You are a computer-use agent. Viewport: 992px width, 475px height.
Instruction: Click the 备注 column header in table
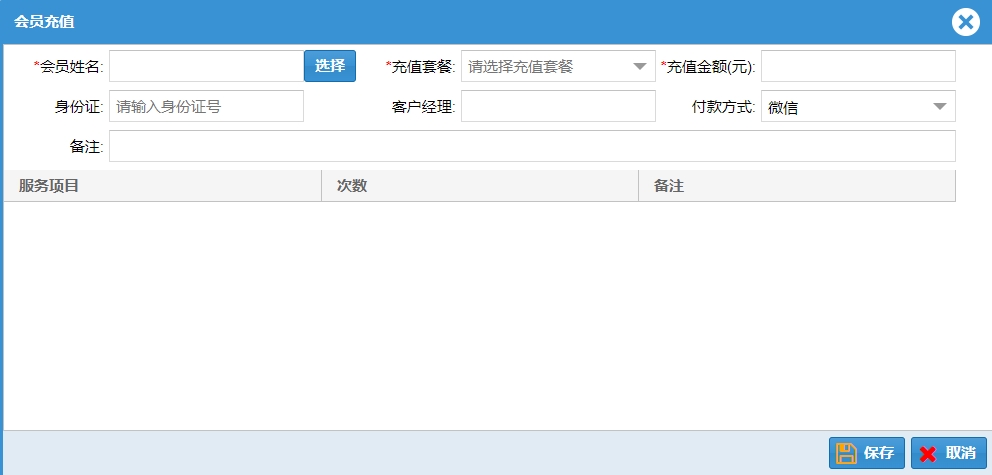(x=797, y=186)
